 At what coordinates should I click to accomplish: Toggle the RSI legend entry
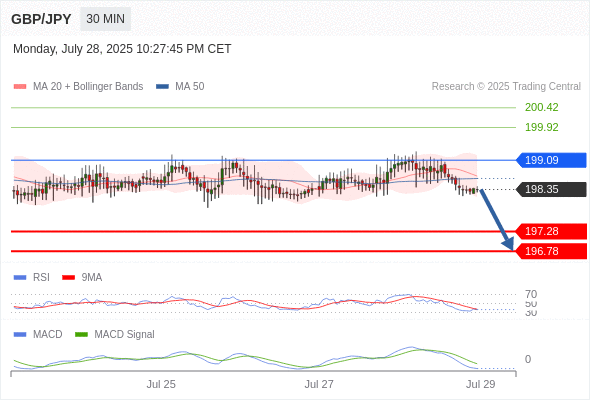(x=32, y=277)
